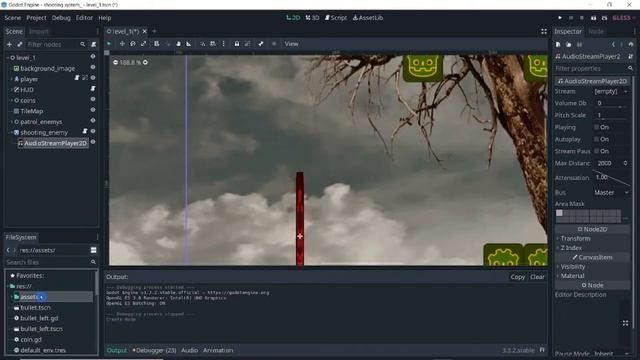The height and width of the screenshot is (360, 640).
Task: Open the Editor menu
Action: [x=84, y=18]
